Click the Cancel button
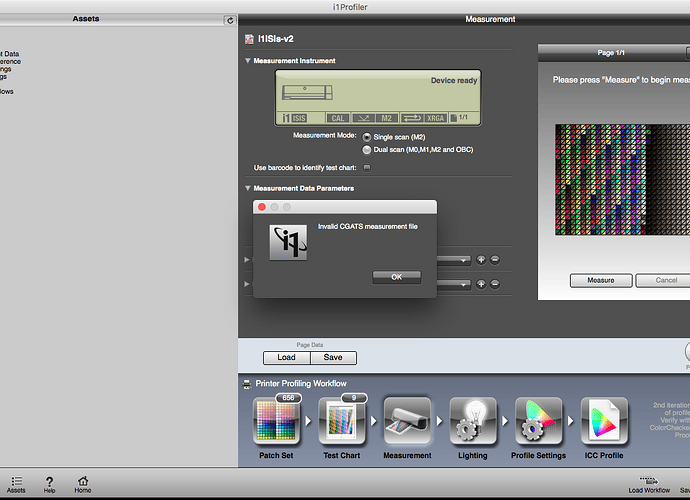The image size is (690, 500). [x=664, y=280]
